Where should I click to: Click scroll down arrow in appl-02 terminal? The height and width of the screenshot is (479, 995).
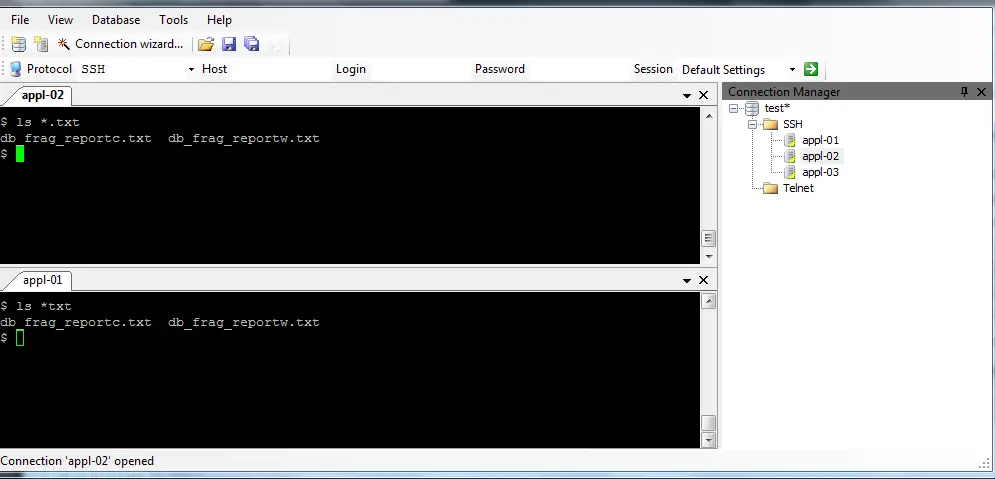point(709,256)
